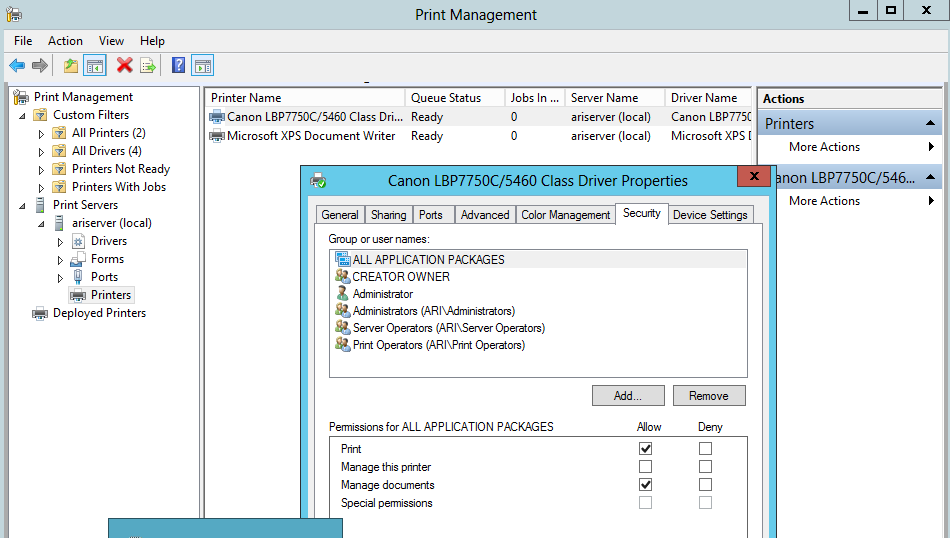Click the Forms node icon in tree

click(78, 259)
